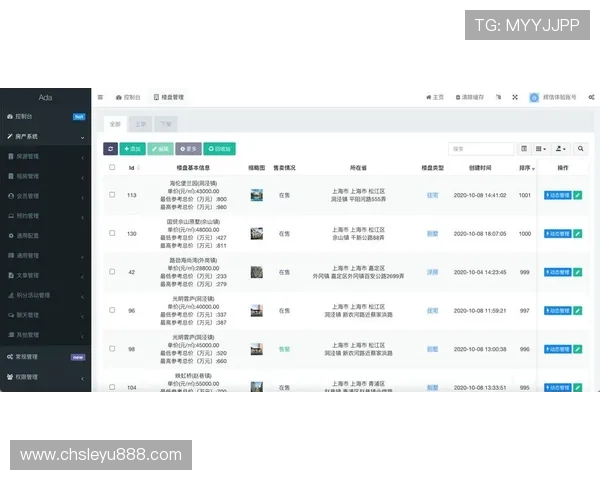
Task: Click the green 添加 add button
Action: [x=132, y=149]
